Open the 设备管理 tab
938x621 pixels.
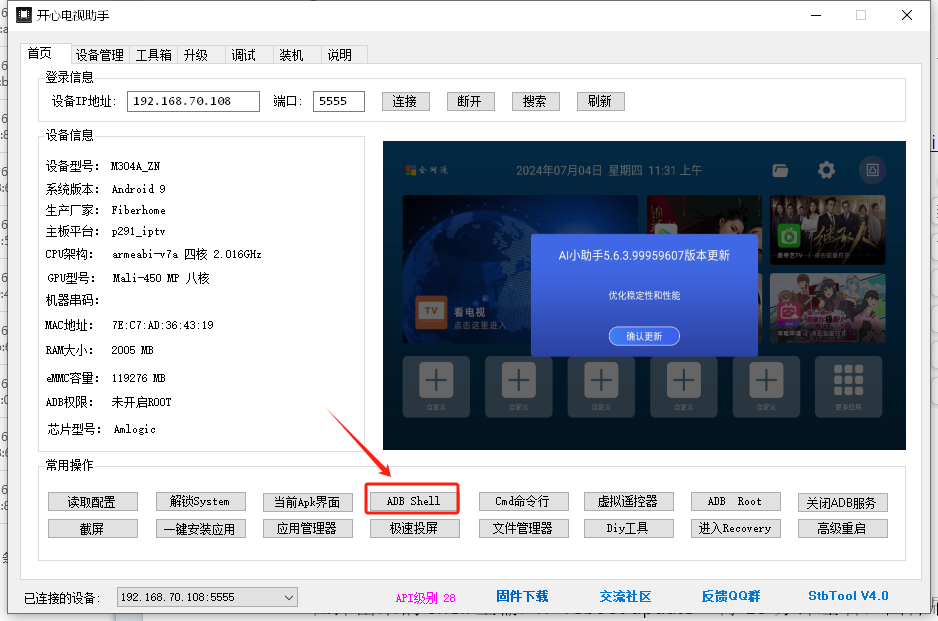click(x=99, y=55)
